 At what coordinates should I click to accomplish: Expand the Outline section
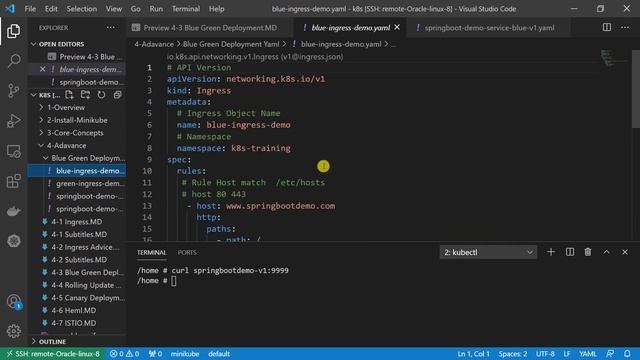click(52, 342)
